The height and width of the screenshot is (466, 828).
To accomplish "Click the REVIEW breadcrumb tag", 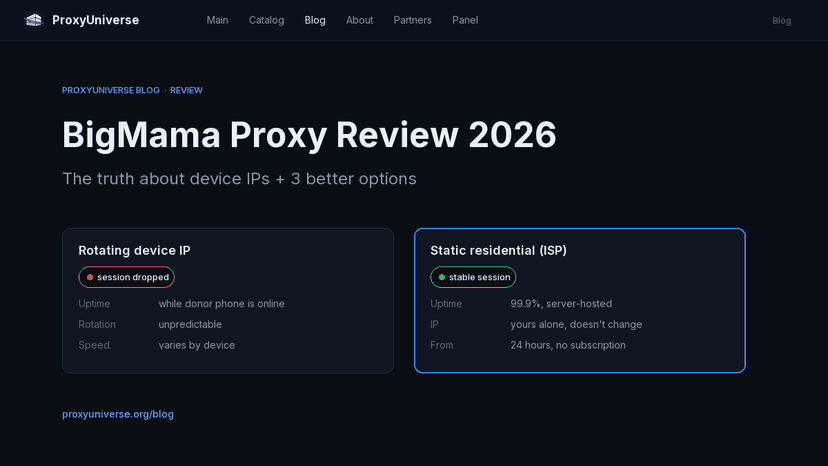I will pos(186,90).
